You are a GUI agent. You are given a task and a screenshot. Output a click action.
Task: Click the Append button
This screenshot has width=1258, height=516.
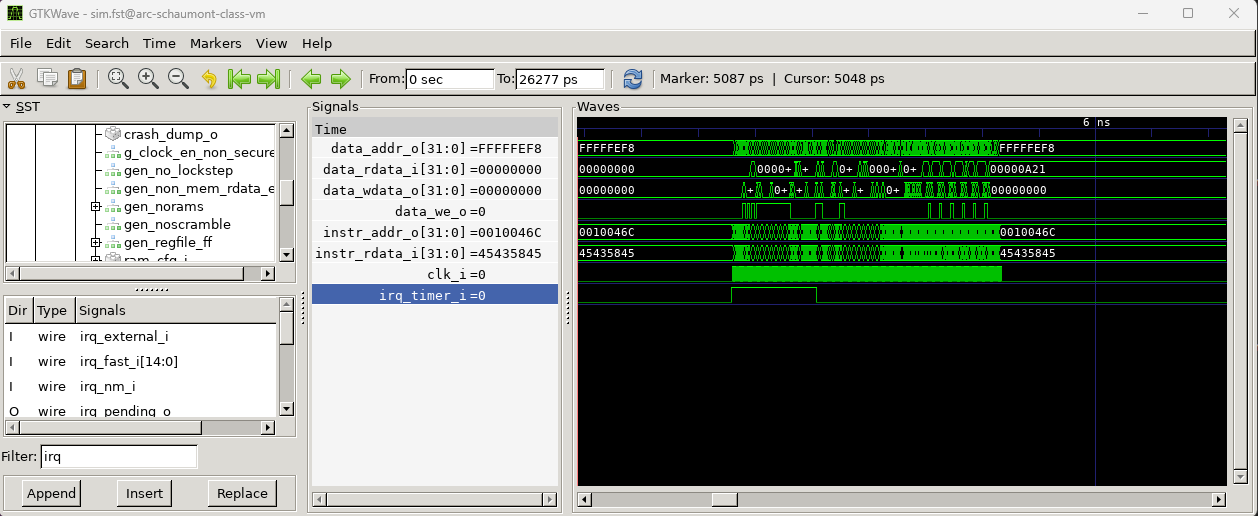51,493
